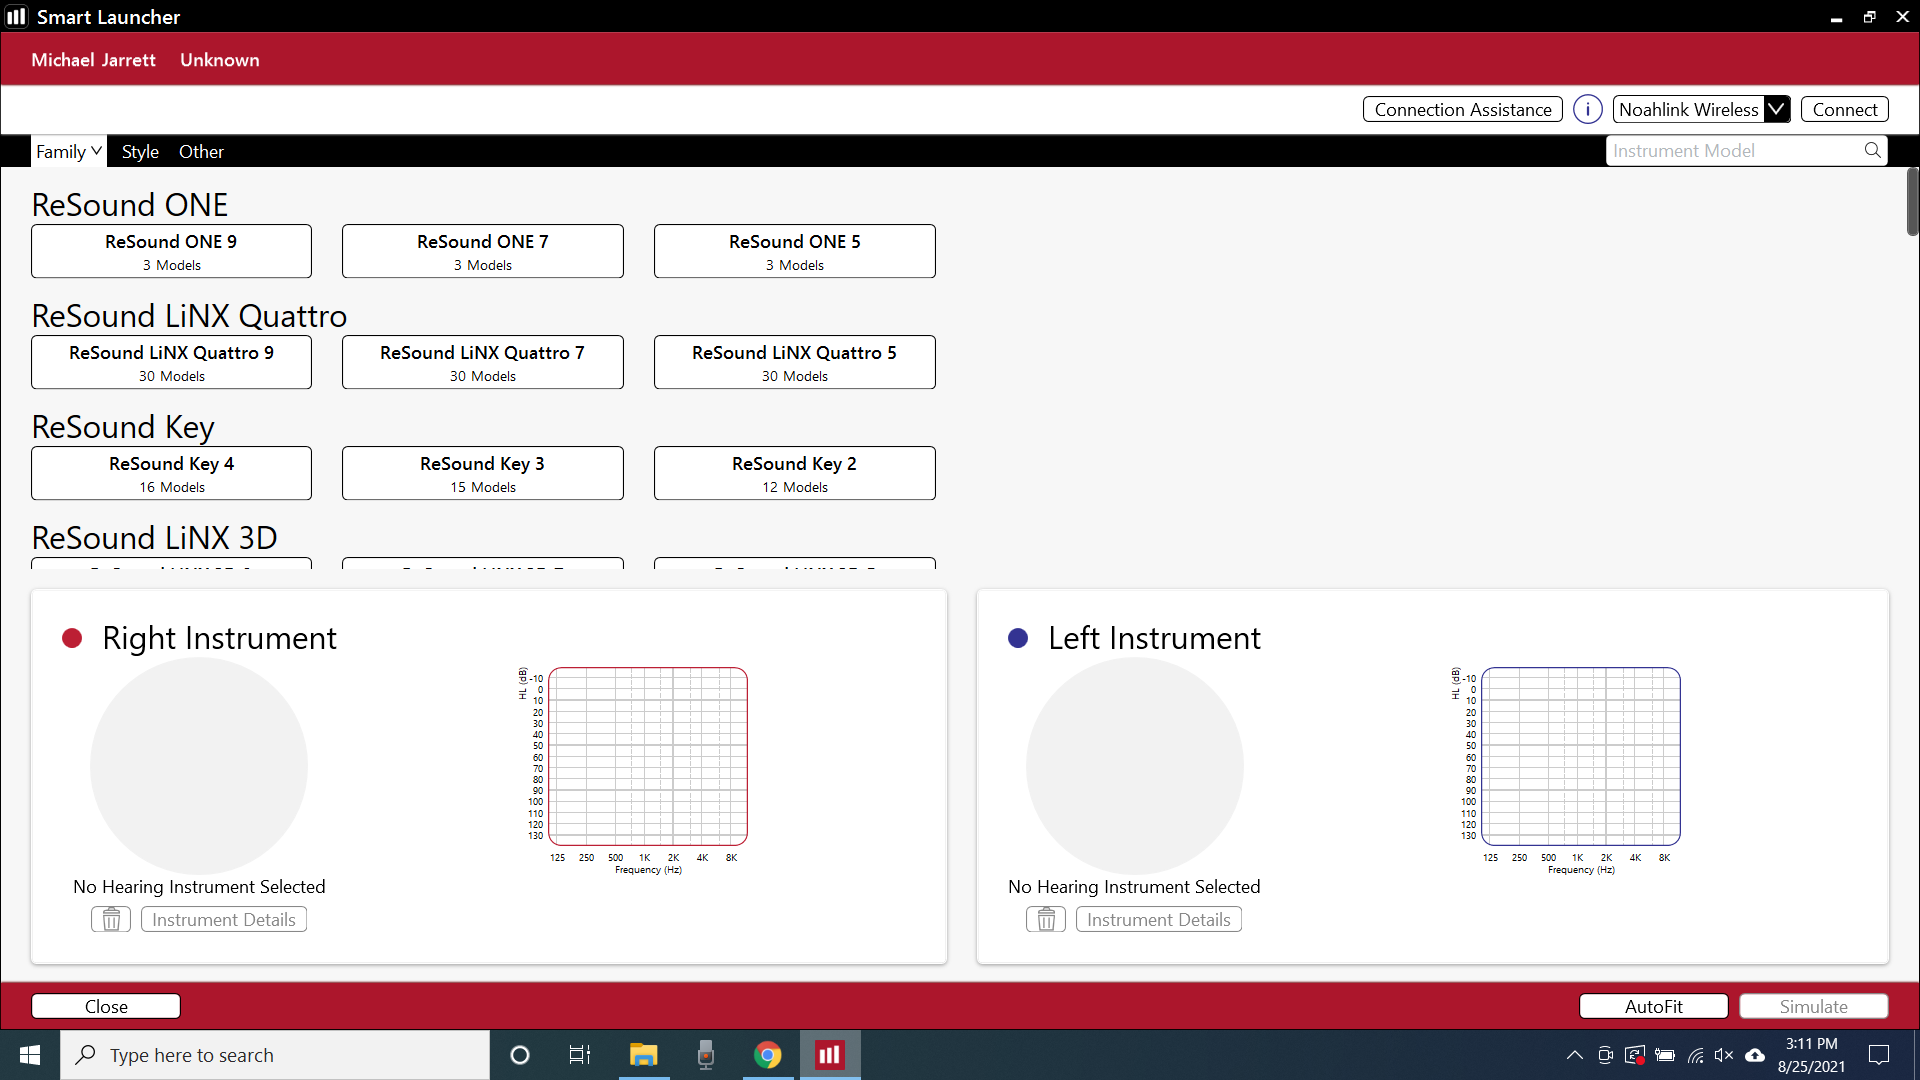Click the Connect button
The image size is (1920, 1080).
(x=1844, y=109)
